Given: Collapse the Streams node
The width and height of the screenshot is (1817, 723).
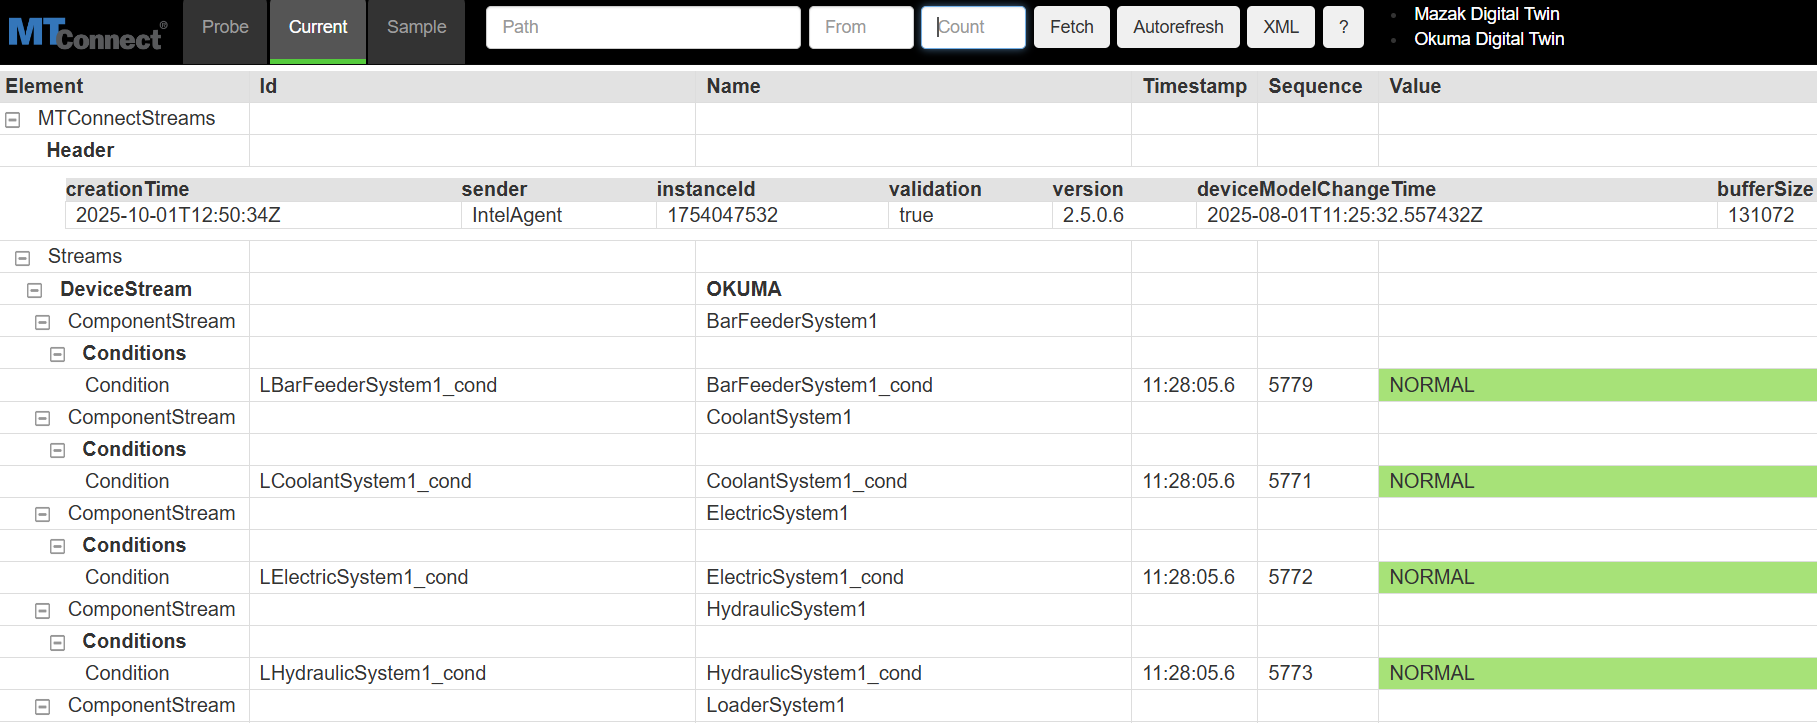Looking at the screenshot, I should 23,258.
